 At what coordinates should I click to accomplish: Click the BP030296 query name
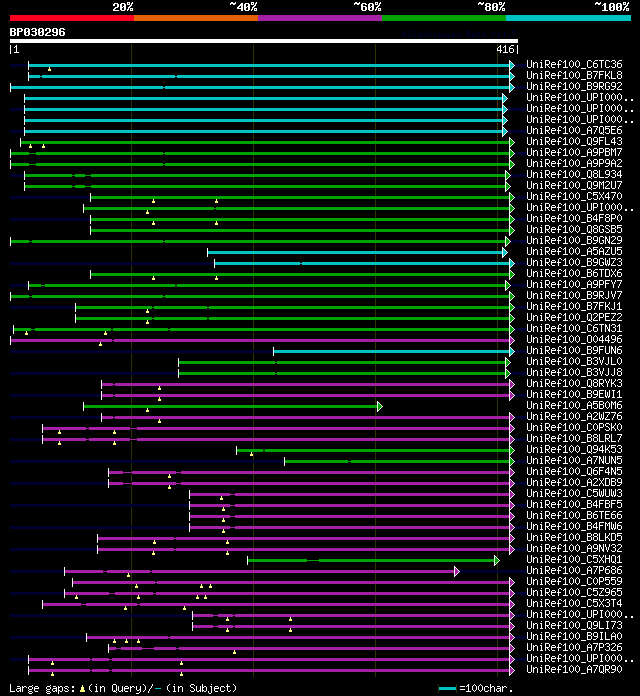click(37, 32)
